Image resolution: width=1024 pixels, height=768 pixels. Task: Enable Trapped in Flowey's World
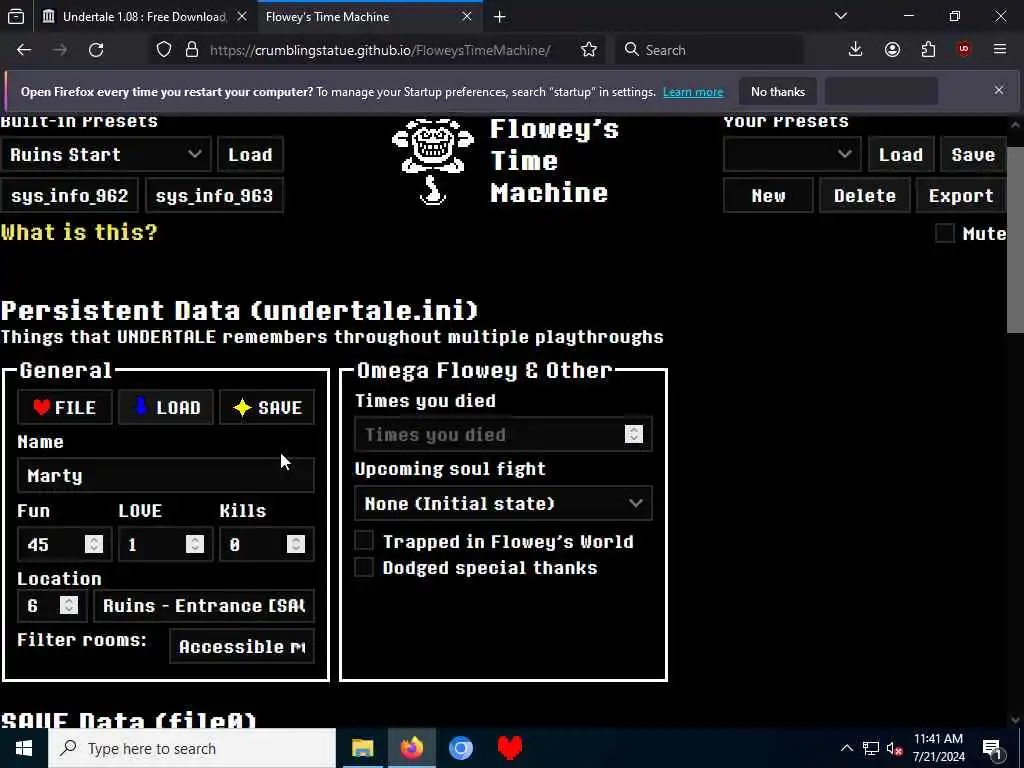pos(364,541)
